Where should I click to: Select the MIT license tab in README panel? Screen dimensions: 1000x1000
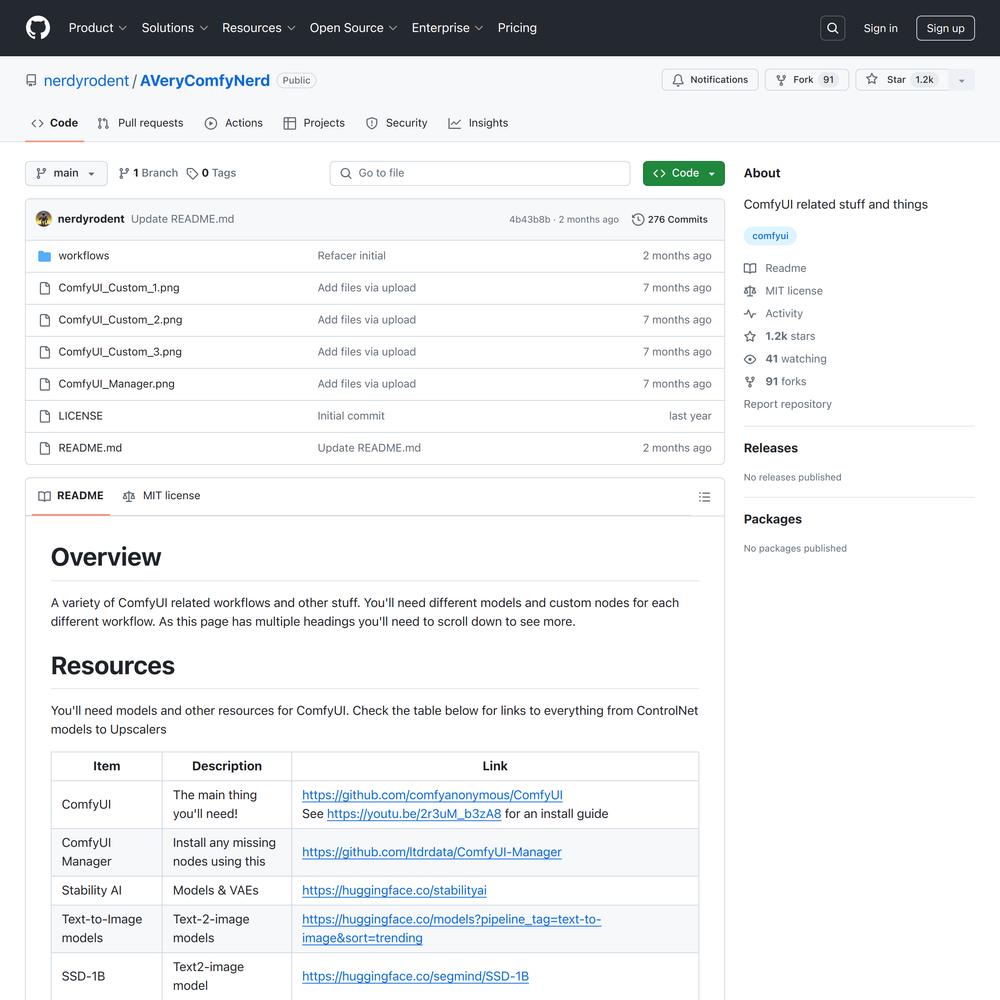161,496
